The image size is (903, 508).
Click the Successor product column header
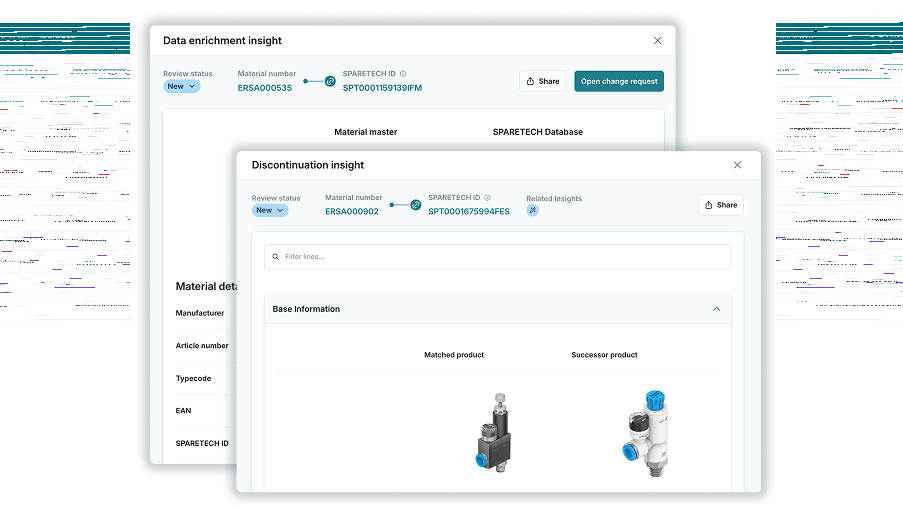click(x=604, y=355)
